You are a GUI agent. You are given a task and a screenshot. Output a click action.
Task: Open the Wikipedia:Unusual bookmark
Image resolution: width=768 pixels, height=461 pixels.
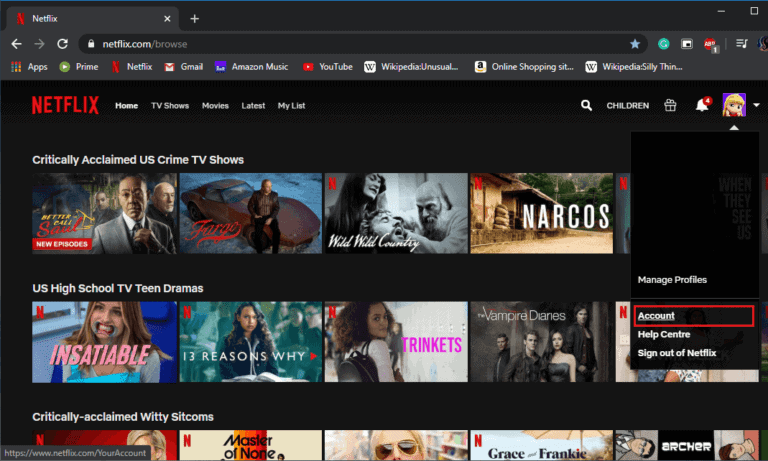[411, 67]
